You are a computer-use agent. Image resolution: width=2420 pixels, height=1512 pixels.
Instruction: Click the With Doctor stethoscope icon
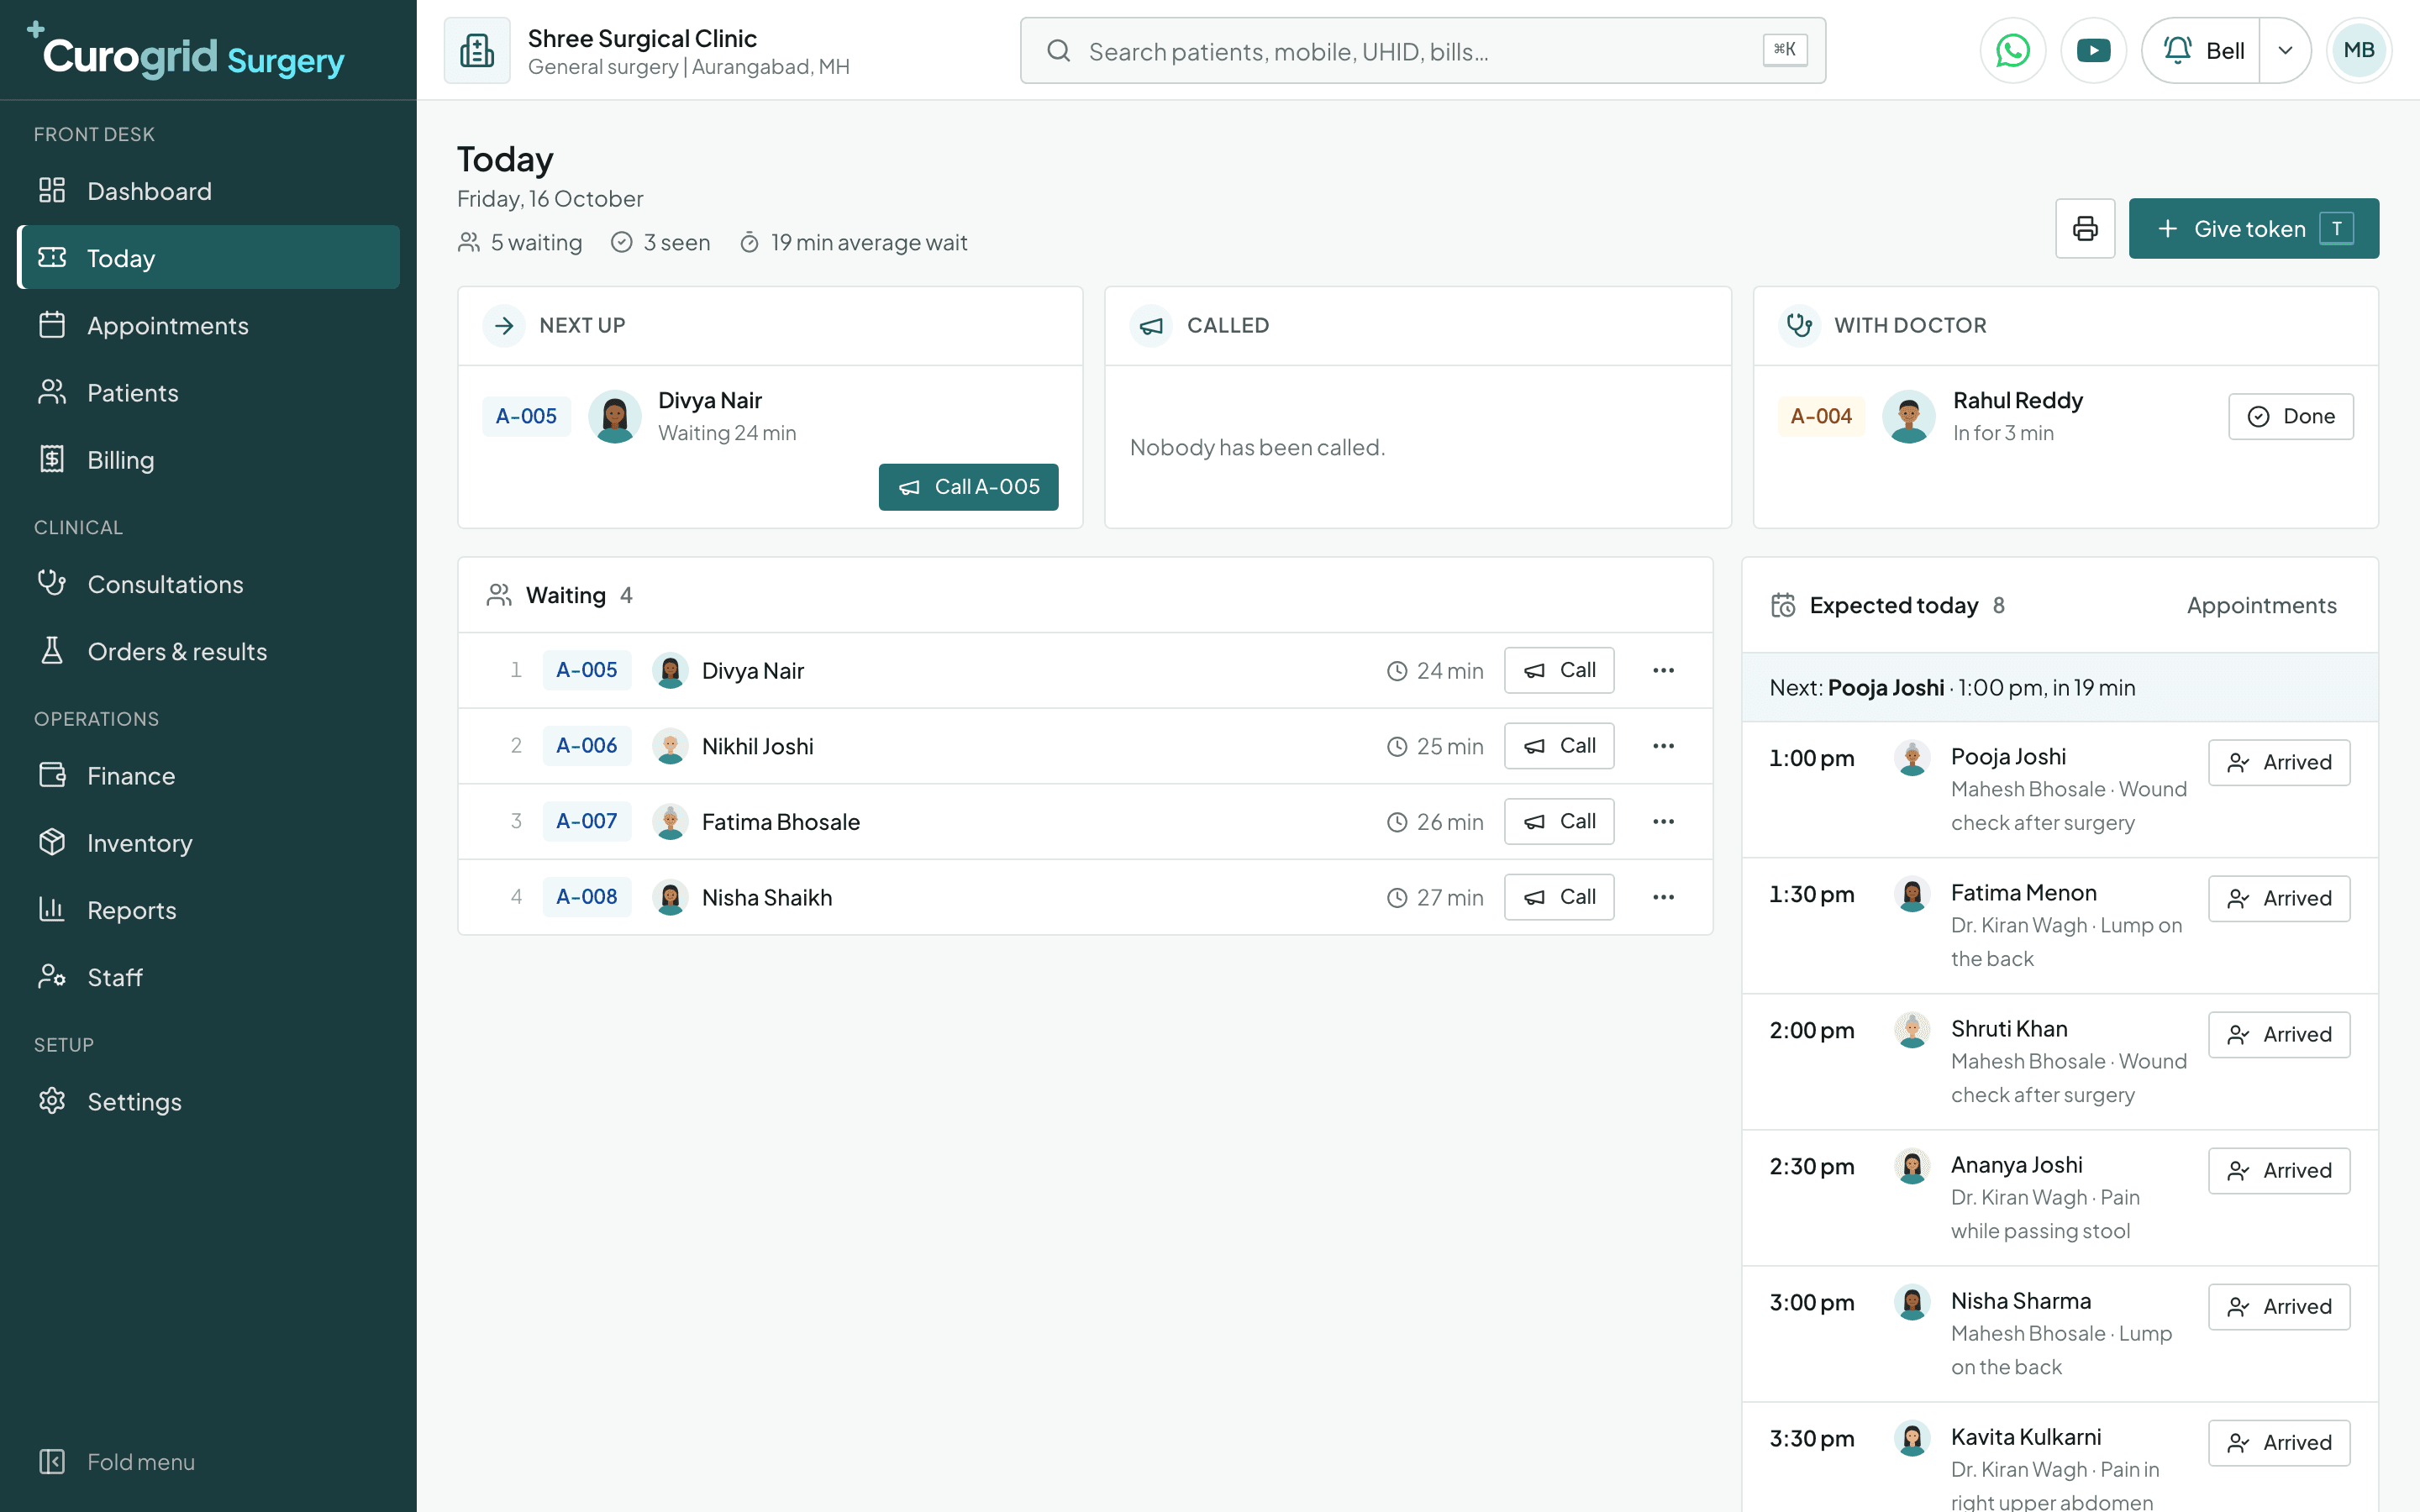[1799, 325]
